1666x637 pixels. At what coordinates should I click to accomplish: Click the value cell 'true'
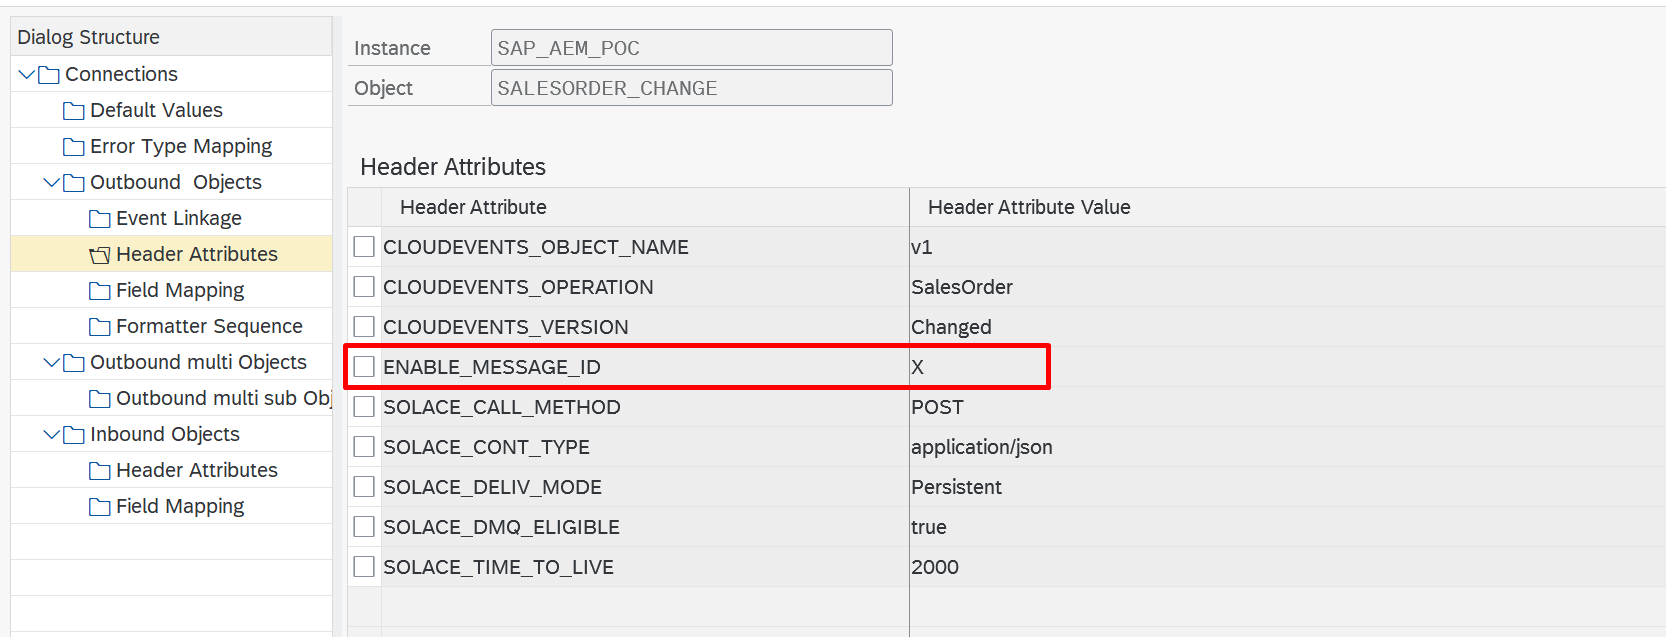[1288, 527]
